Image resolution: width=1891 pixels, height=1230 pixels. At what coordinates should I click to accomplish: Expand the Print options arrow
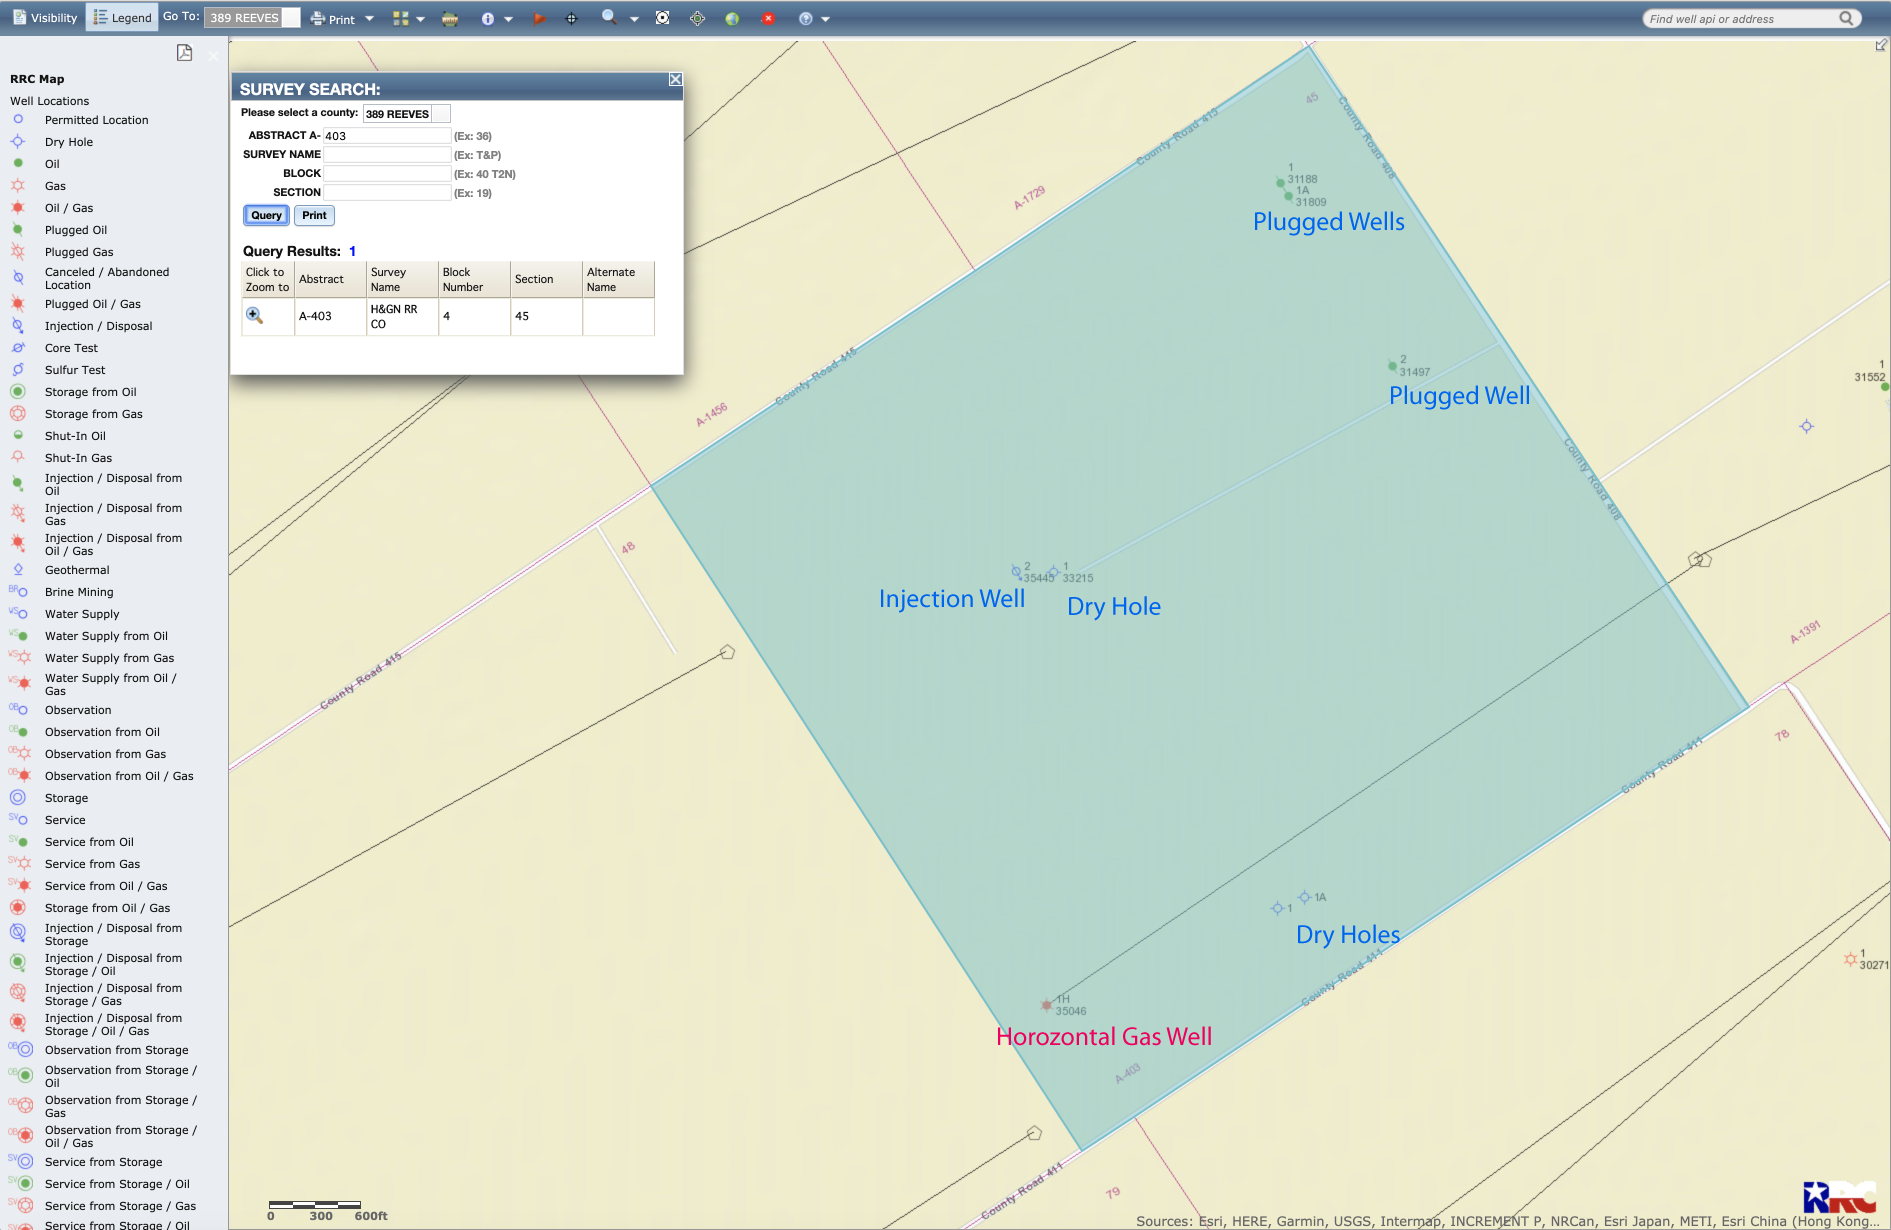coord(370,19)
